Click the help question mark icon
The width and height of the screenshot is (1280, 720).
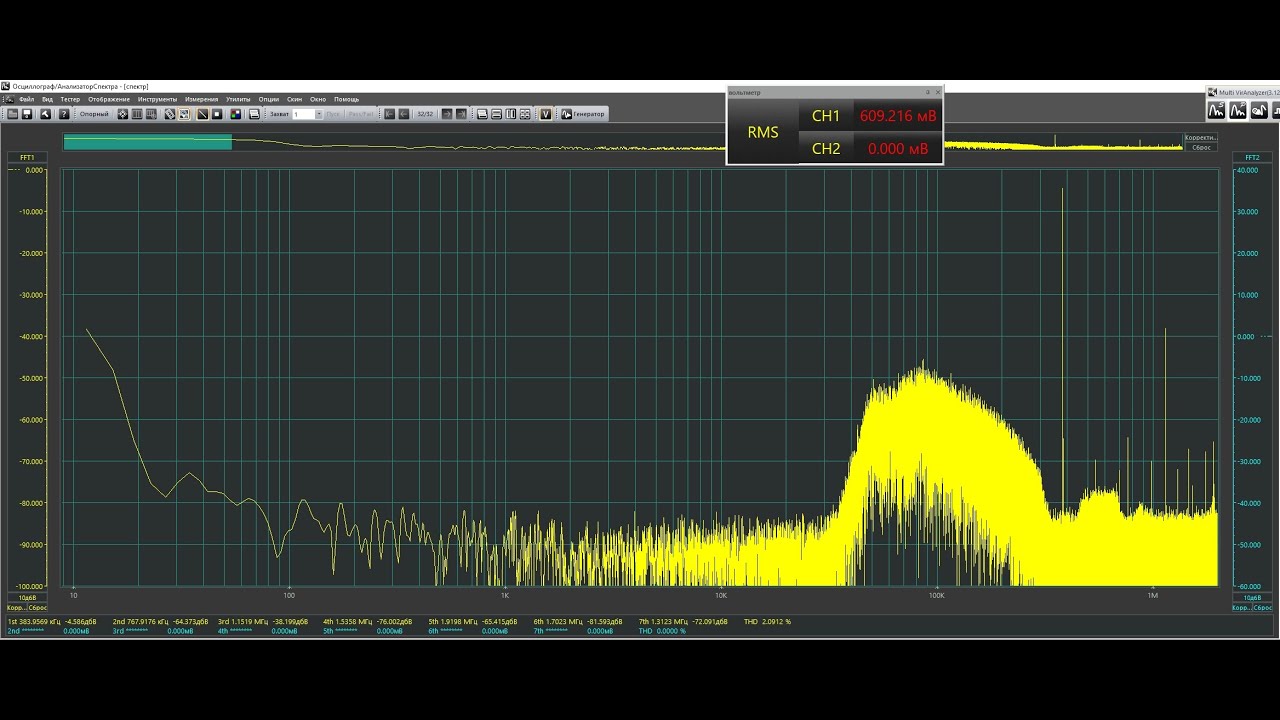[x=63, y=114]
